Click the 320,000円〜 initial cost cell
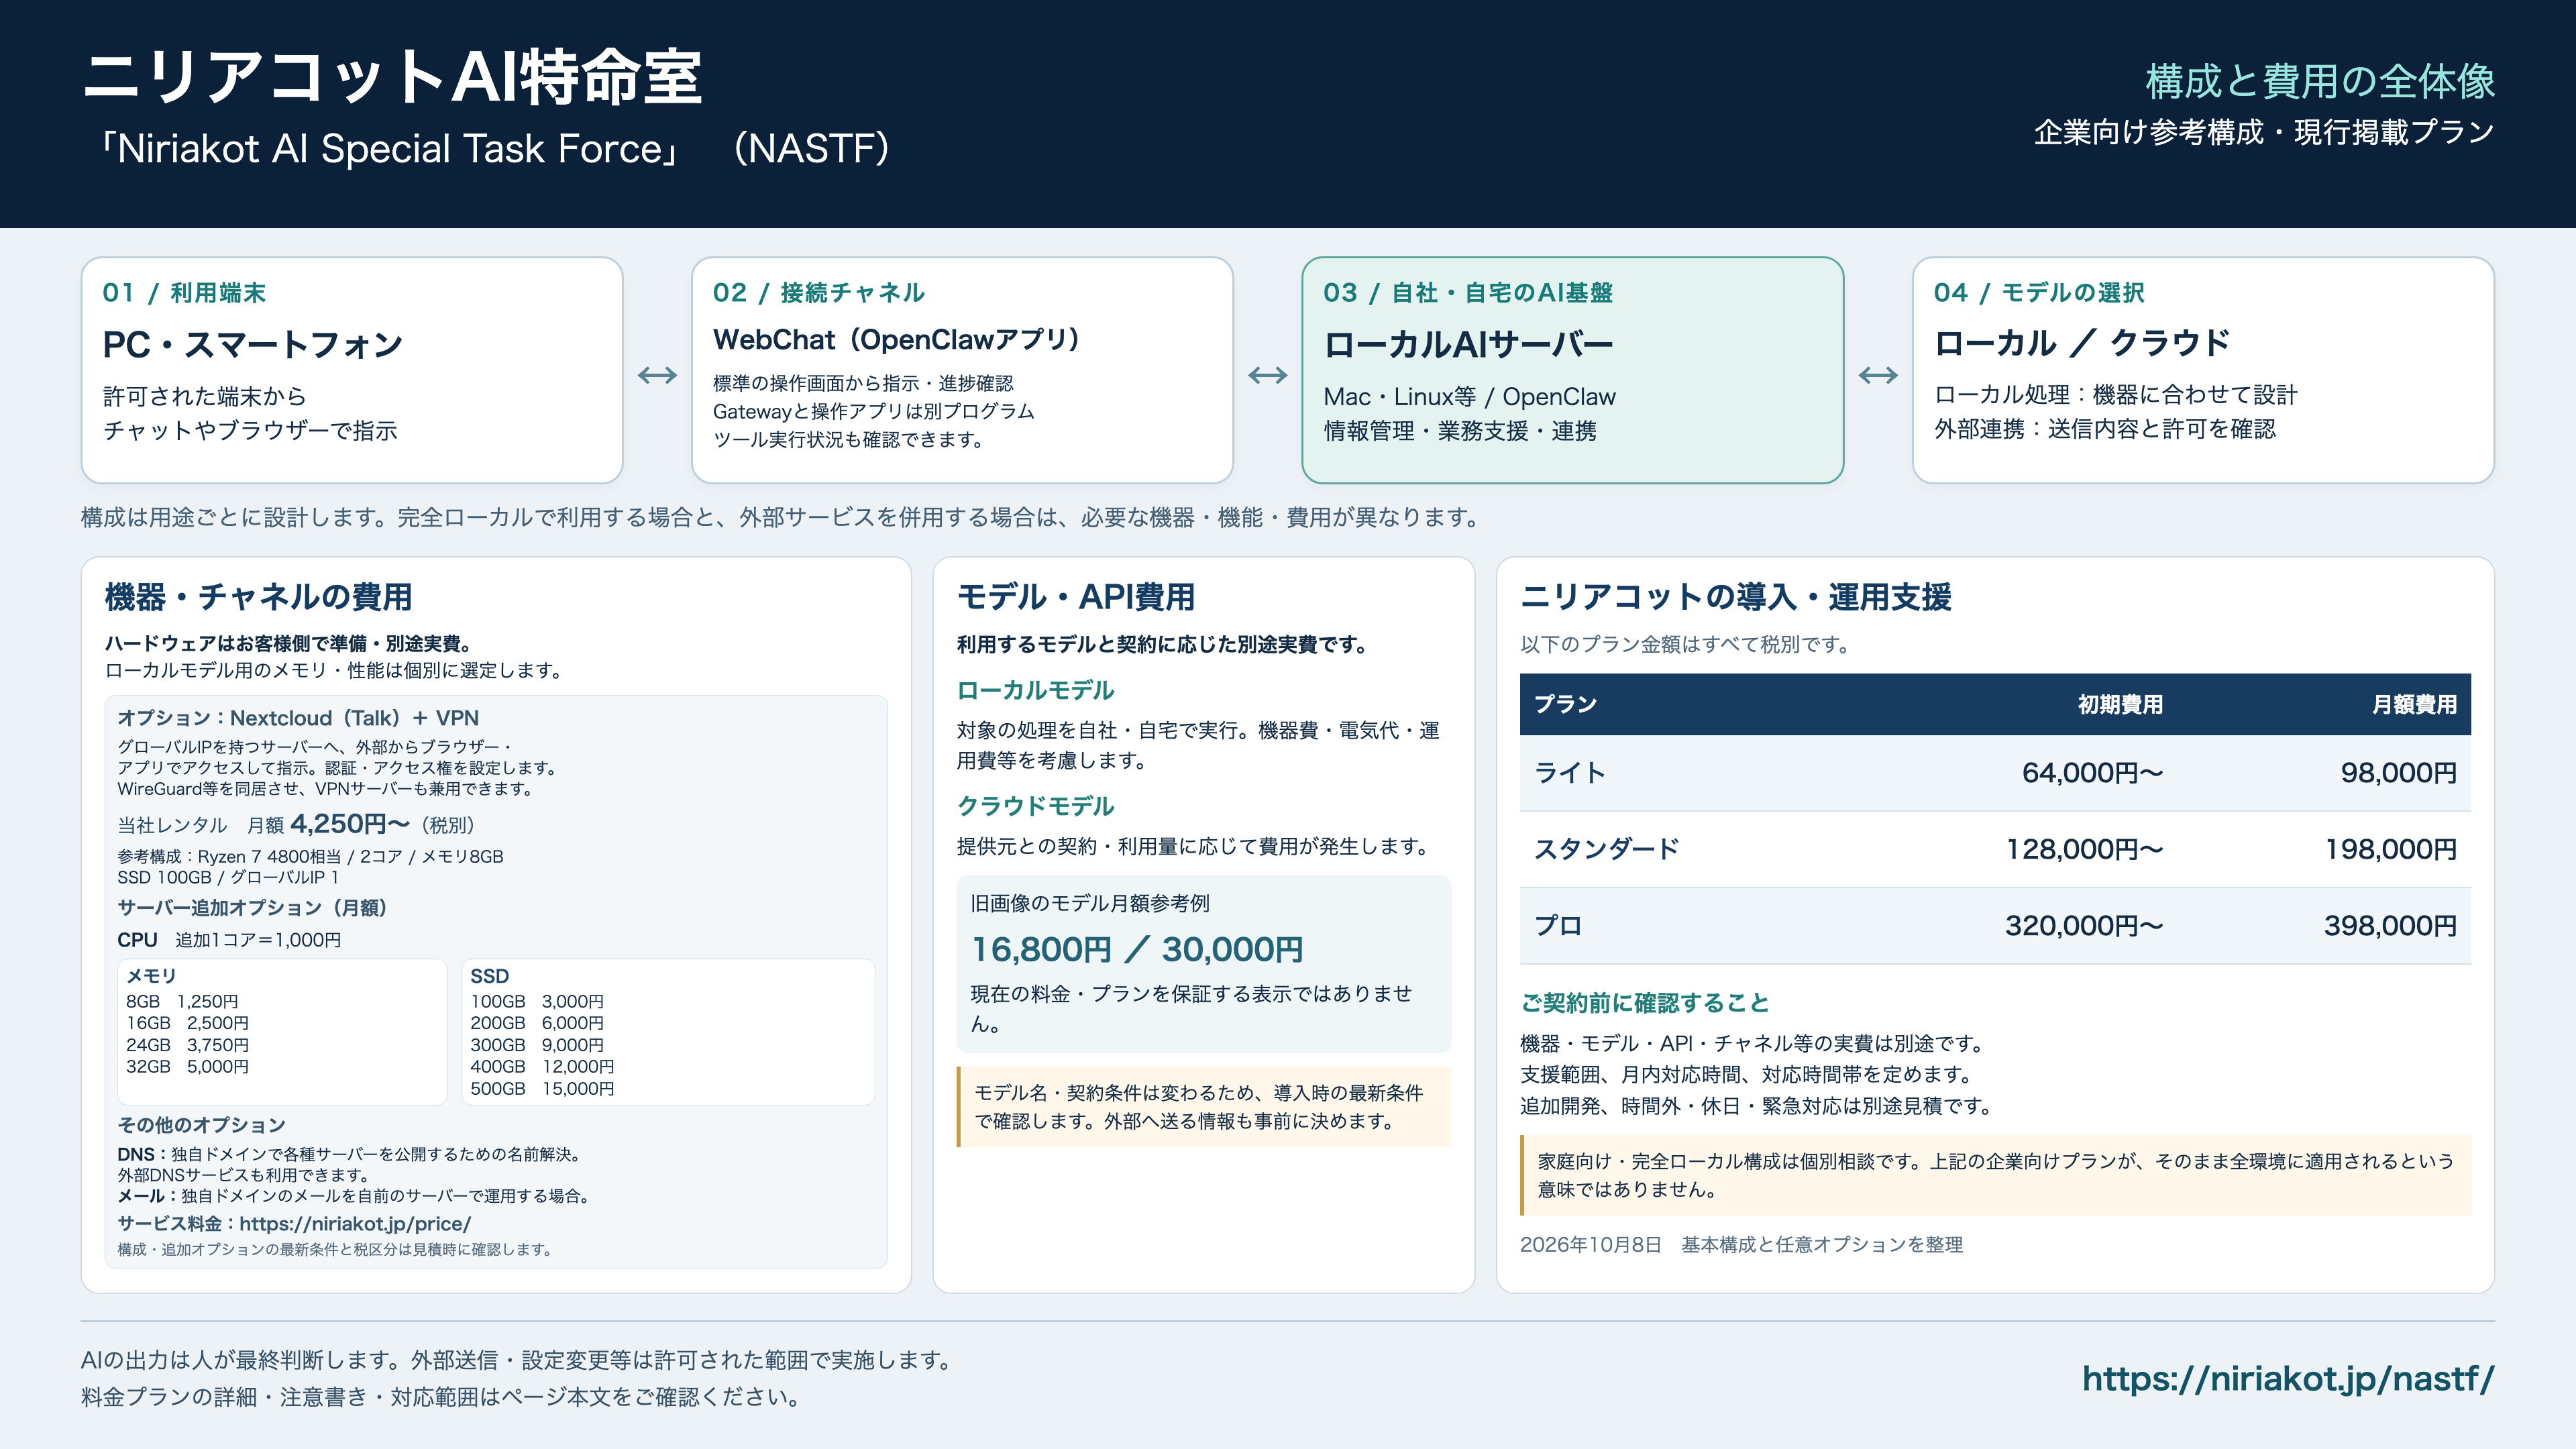Viewport: 2576px width, 1449px height. click(x=2084, y=926)
